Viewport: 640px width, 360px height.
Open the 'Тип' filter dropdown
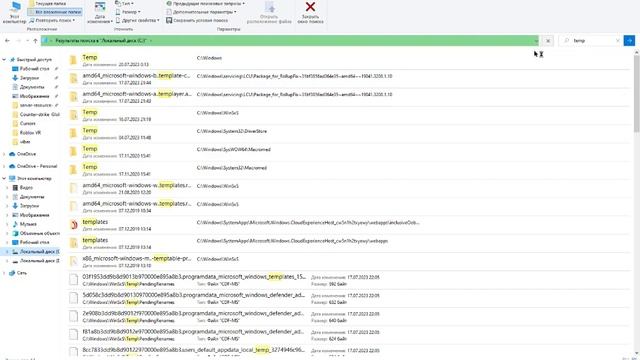pyautogui.click(x=124, y=4)
